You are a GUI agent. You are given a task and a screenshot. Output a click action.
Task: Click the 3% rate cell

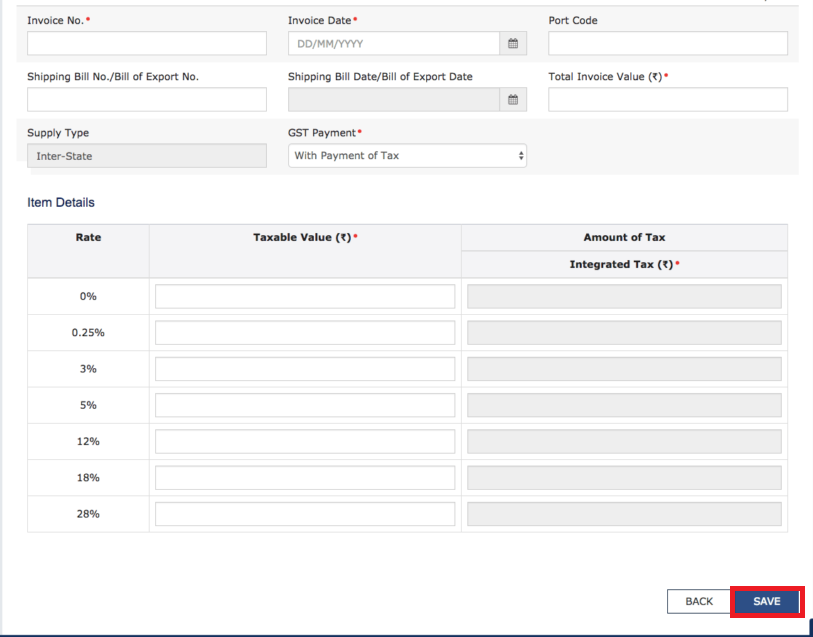pyautogui.click(x=88, y=369)
